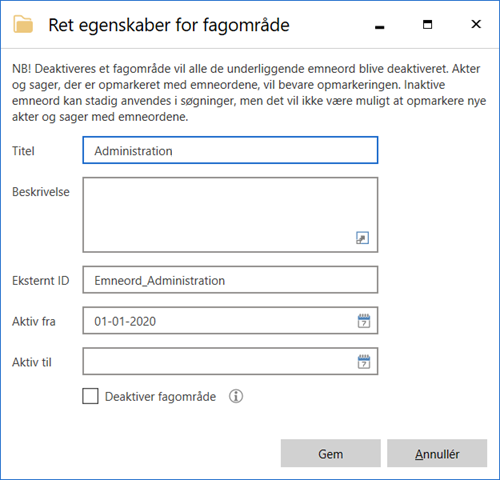This screenshot has height=480, width=500.
Task: Close the Ret egenskaber for fagområde dialog
Action: (476, 24)
